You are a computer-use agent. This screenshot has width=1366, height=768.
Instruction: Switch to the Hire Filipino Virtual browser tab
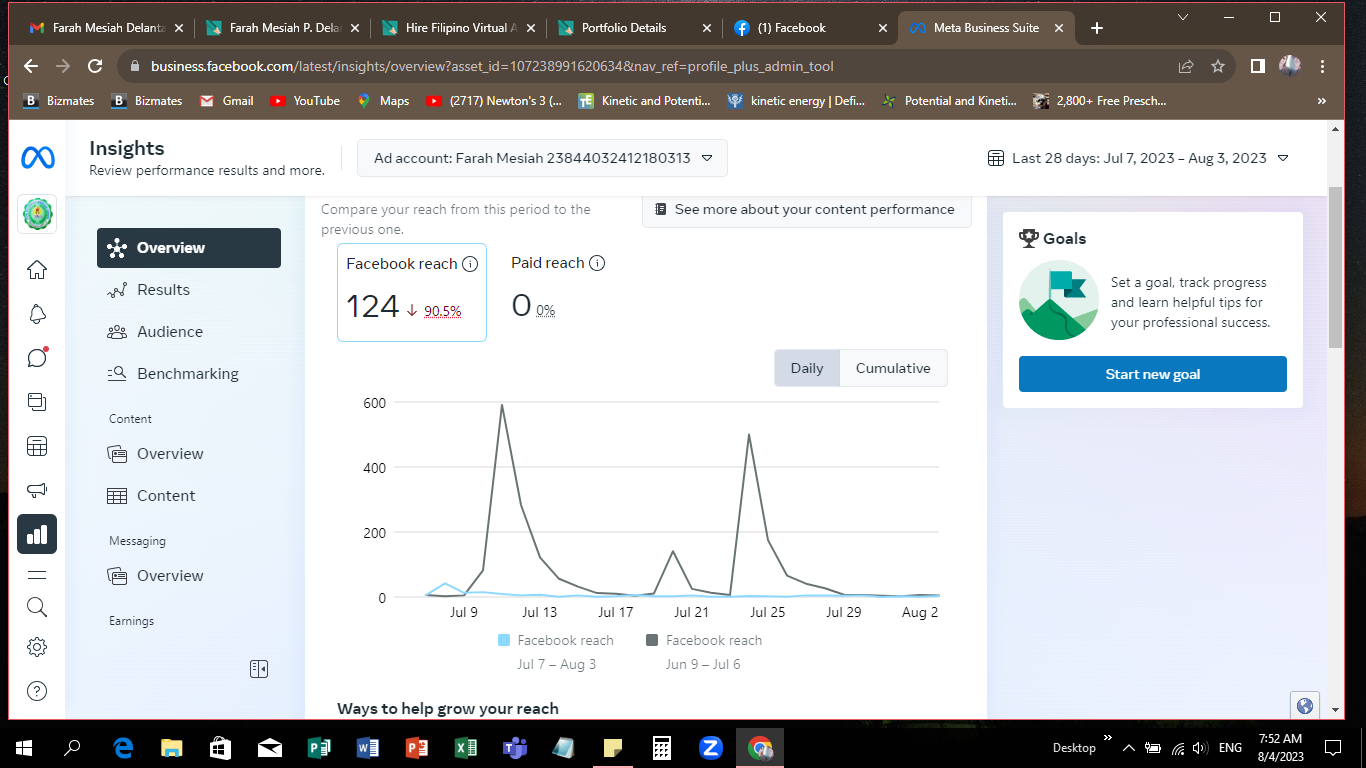coord(458,28)
